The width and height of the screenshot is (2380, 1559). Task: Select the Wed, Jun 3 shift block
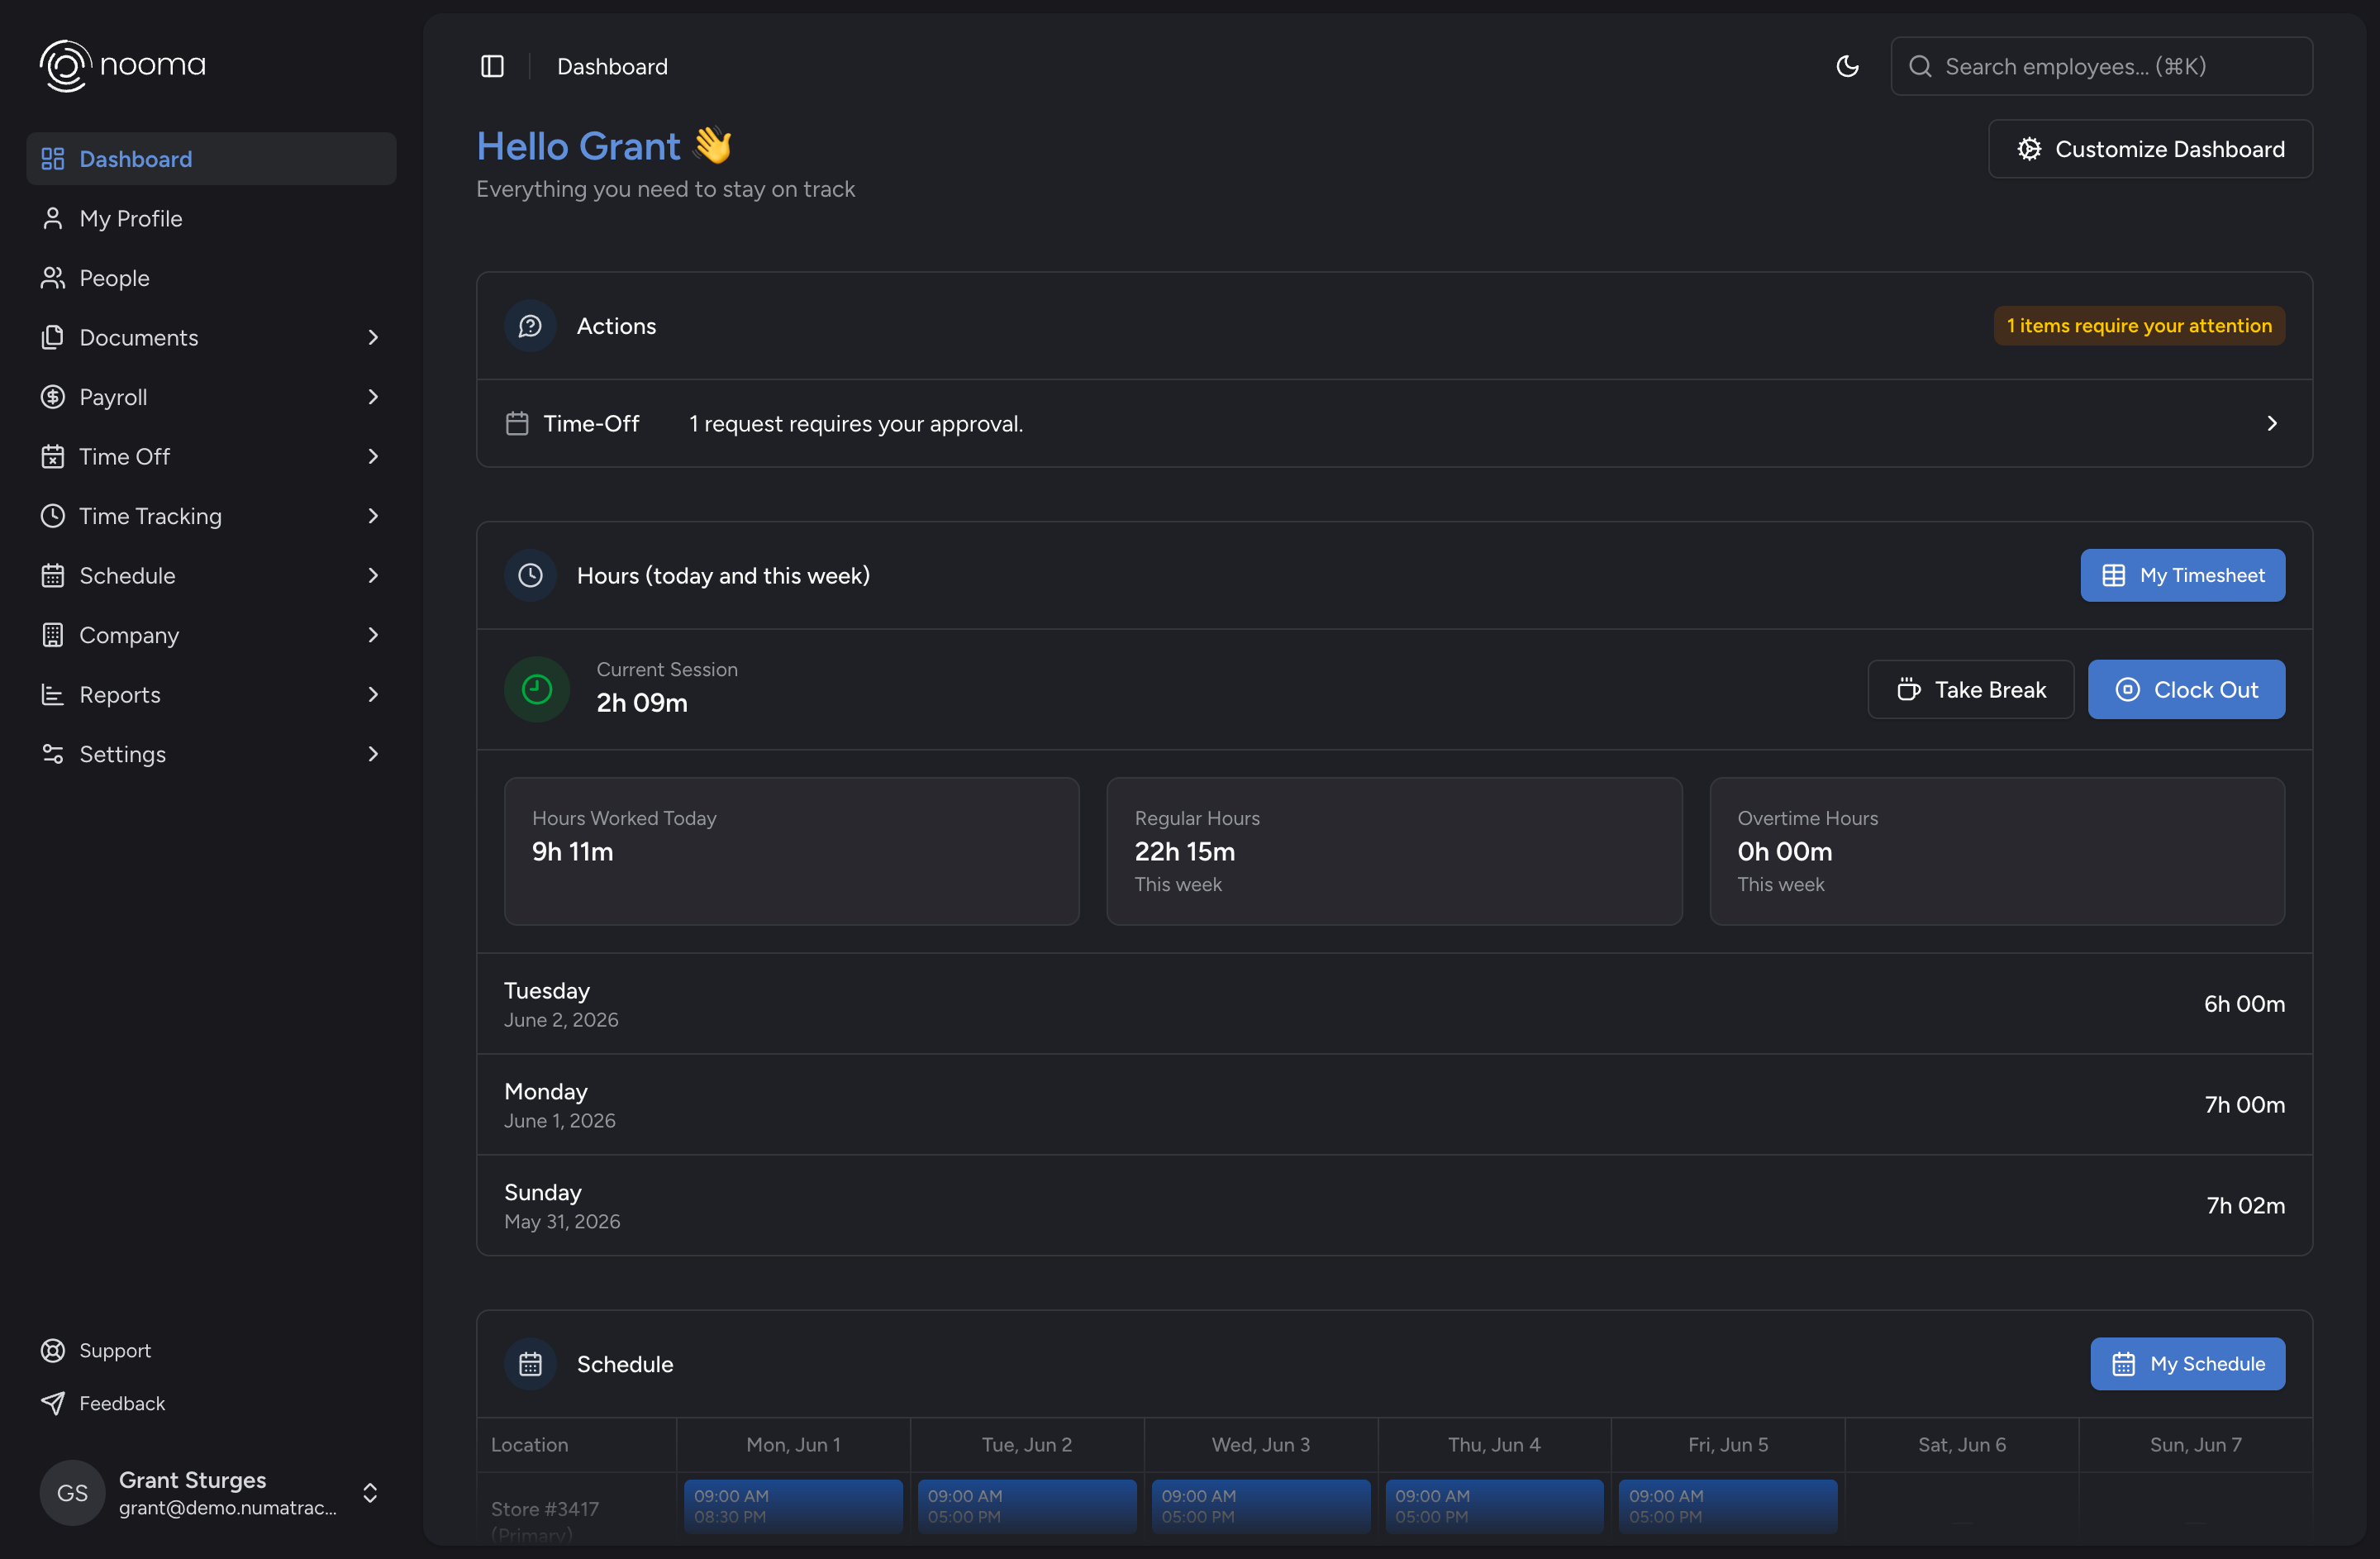(x=1260, y=1506)
